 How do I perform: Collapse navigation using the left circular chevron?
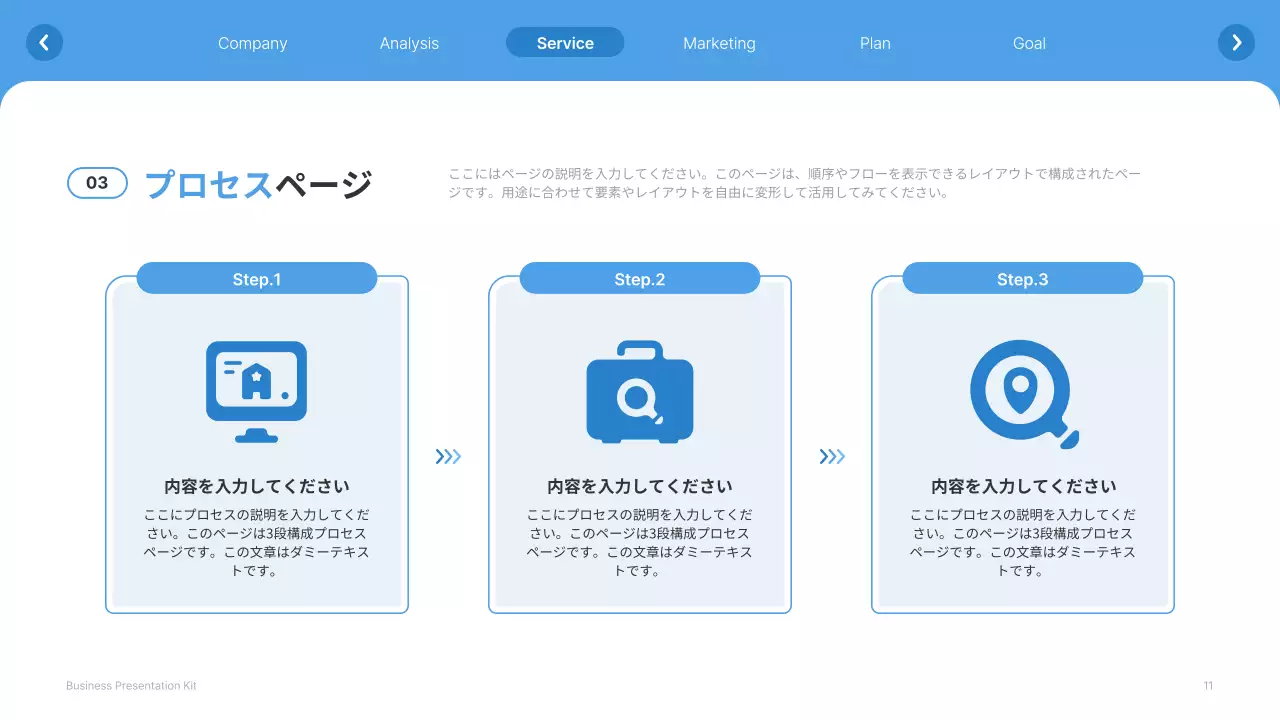(x=44, y=42)
